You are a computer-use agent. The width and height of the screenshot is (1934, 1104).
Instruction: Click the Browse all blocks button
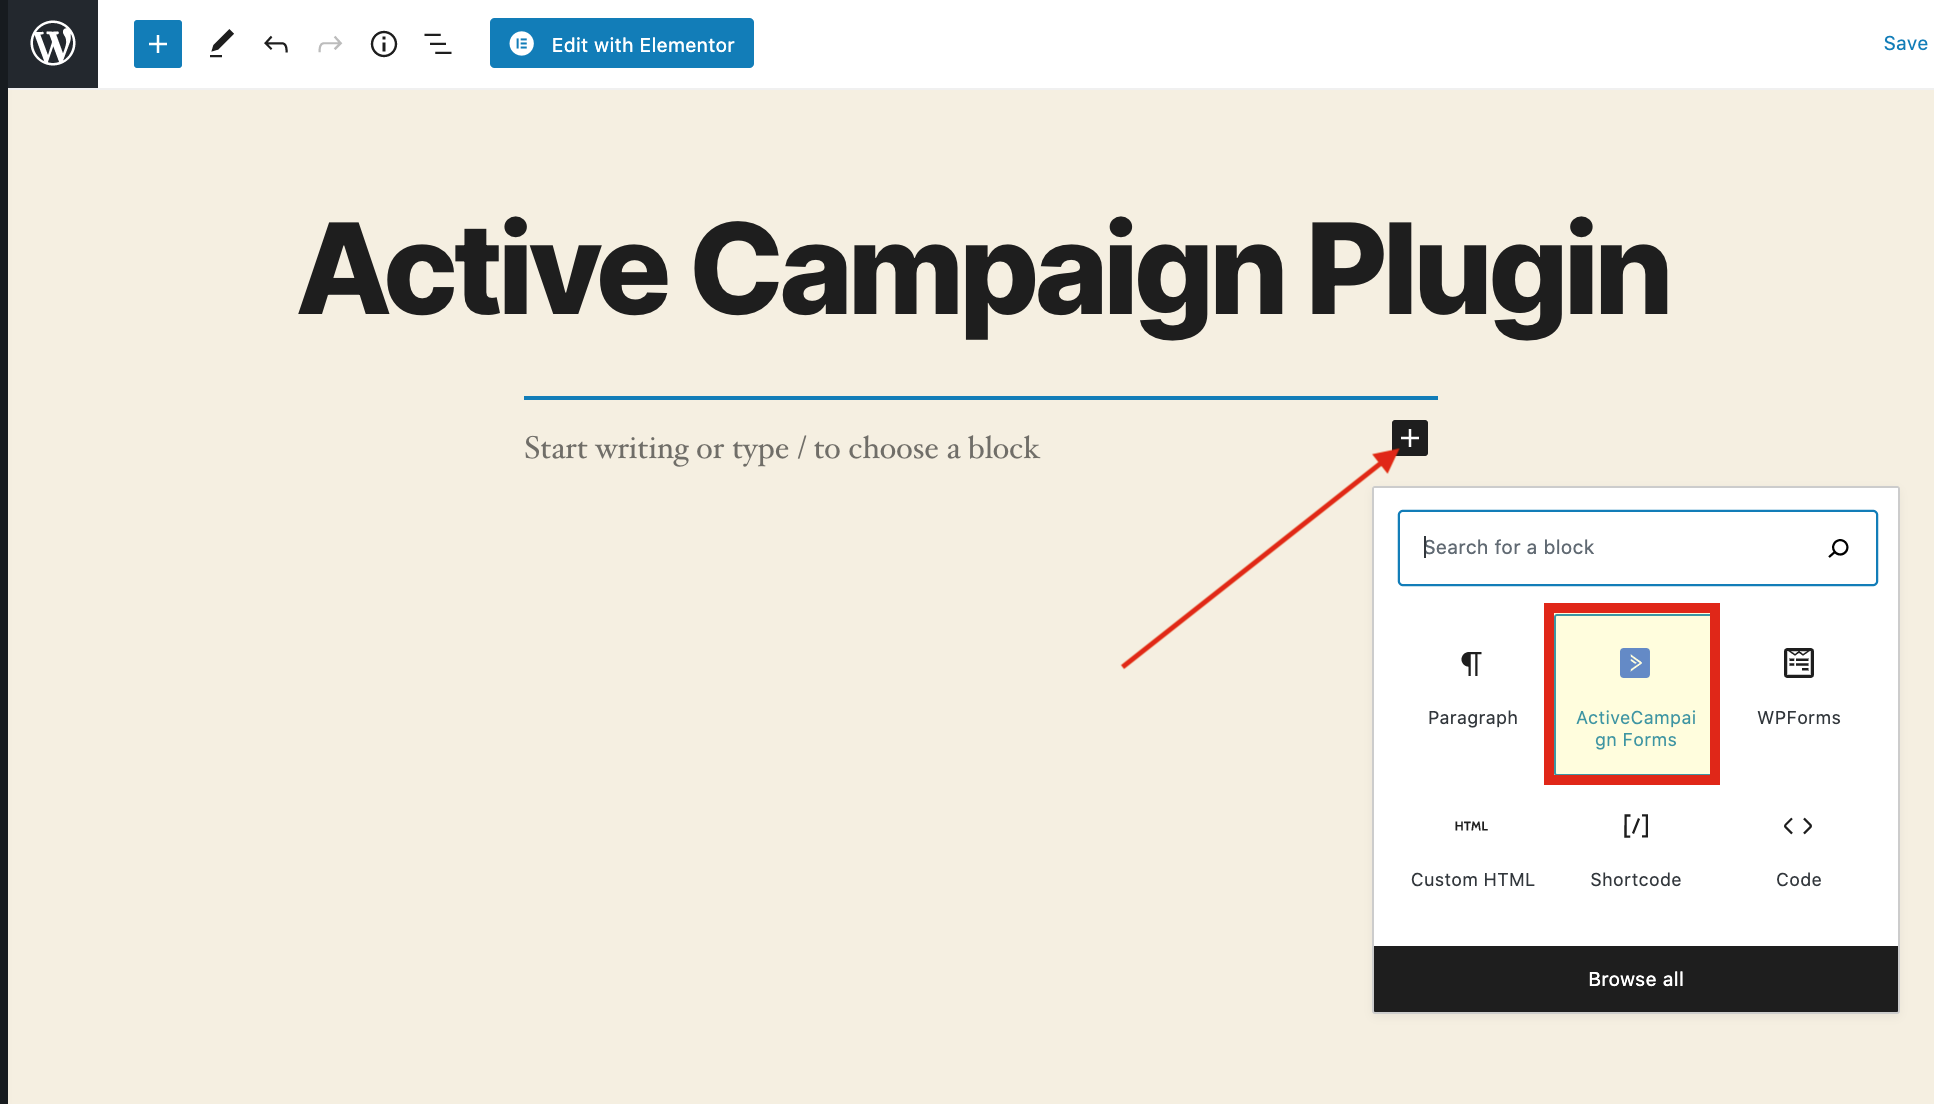(1636, 979)
